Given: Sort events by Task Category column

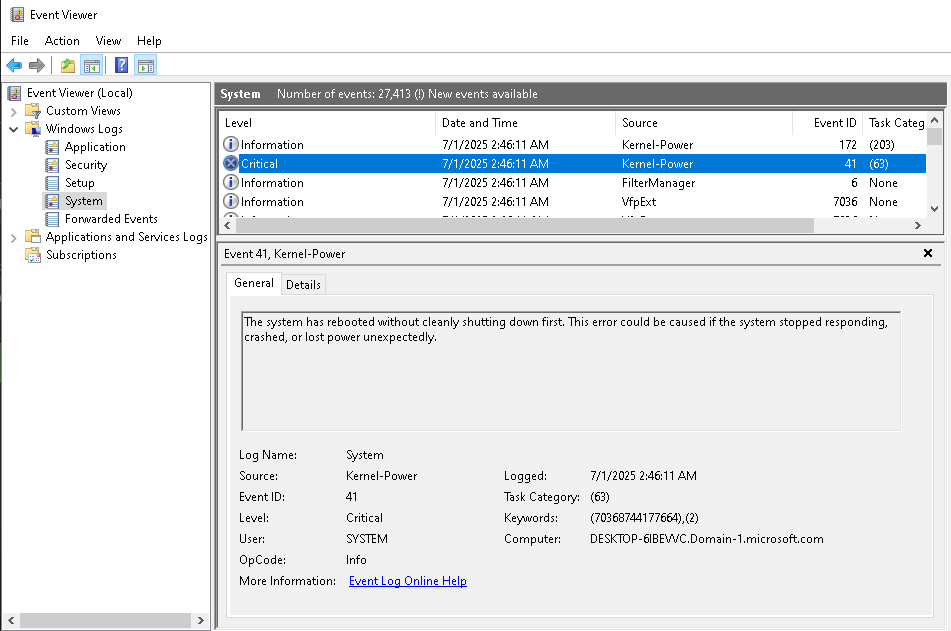Looking at the screenshot, I should tap(895, 123).
